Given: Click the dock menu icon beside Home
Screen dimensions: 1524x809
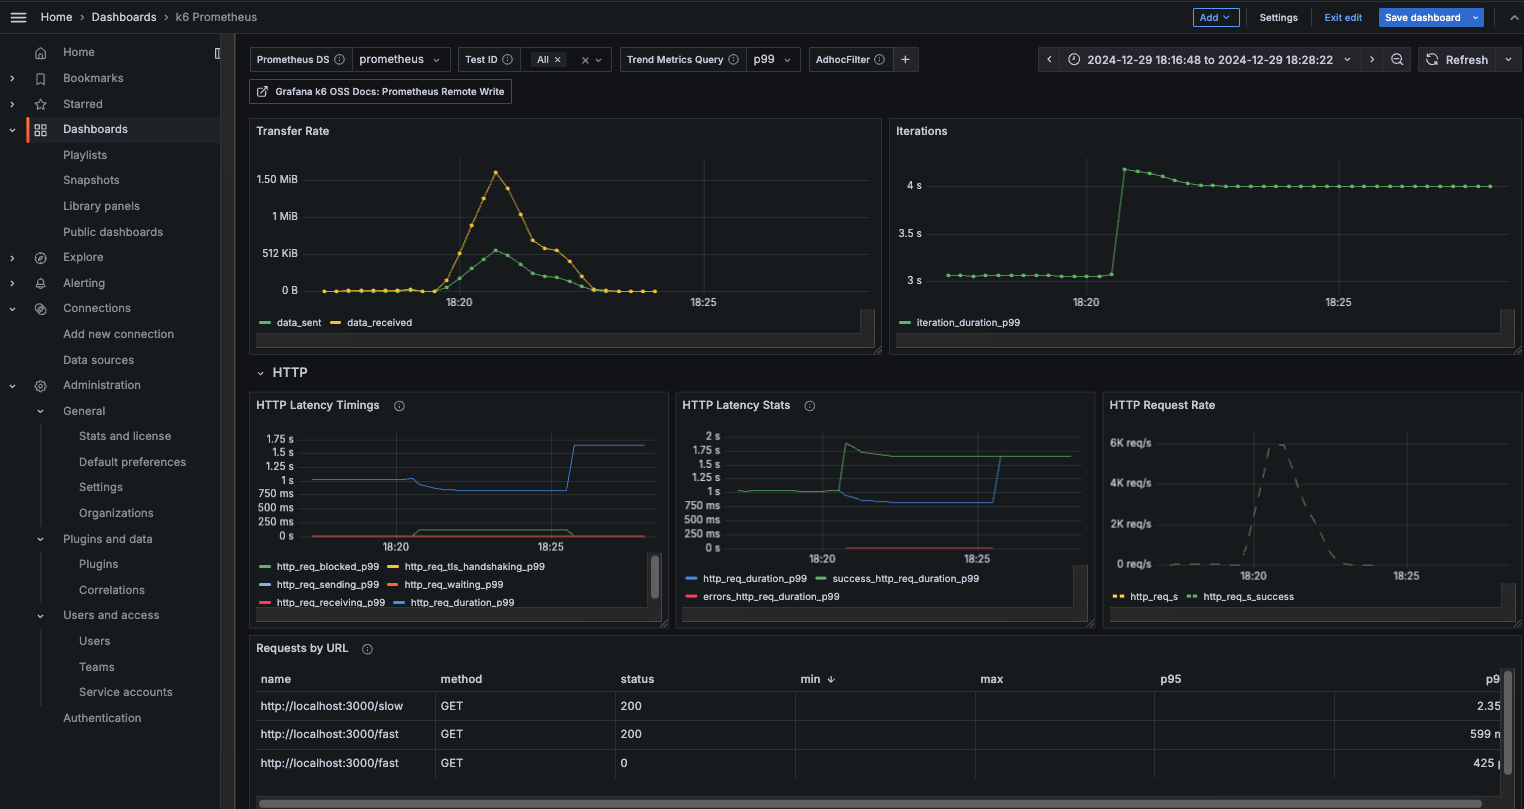Looking at the screenshot, I should coord(217,53).
